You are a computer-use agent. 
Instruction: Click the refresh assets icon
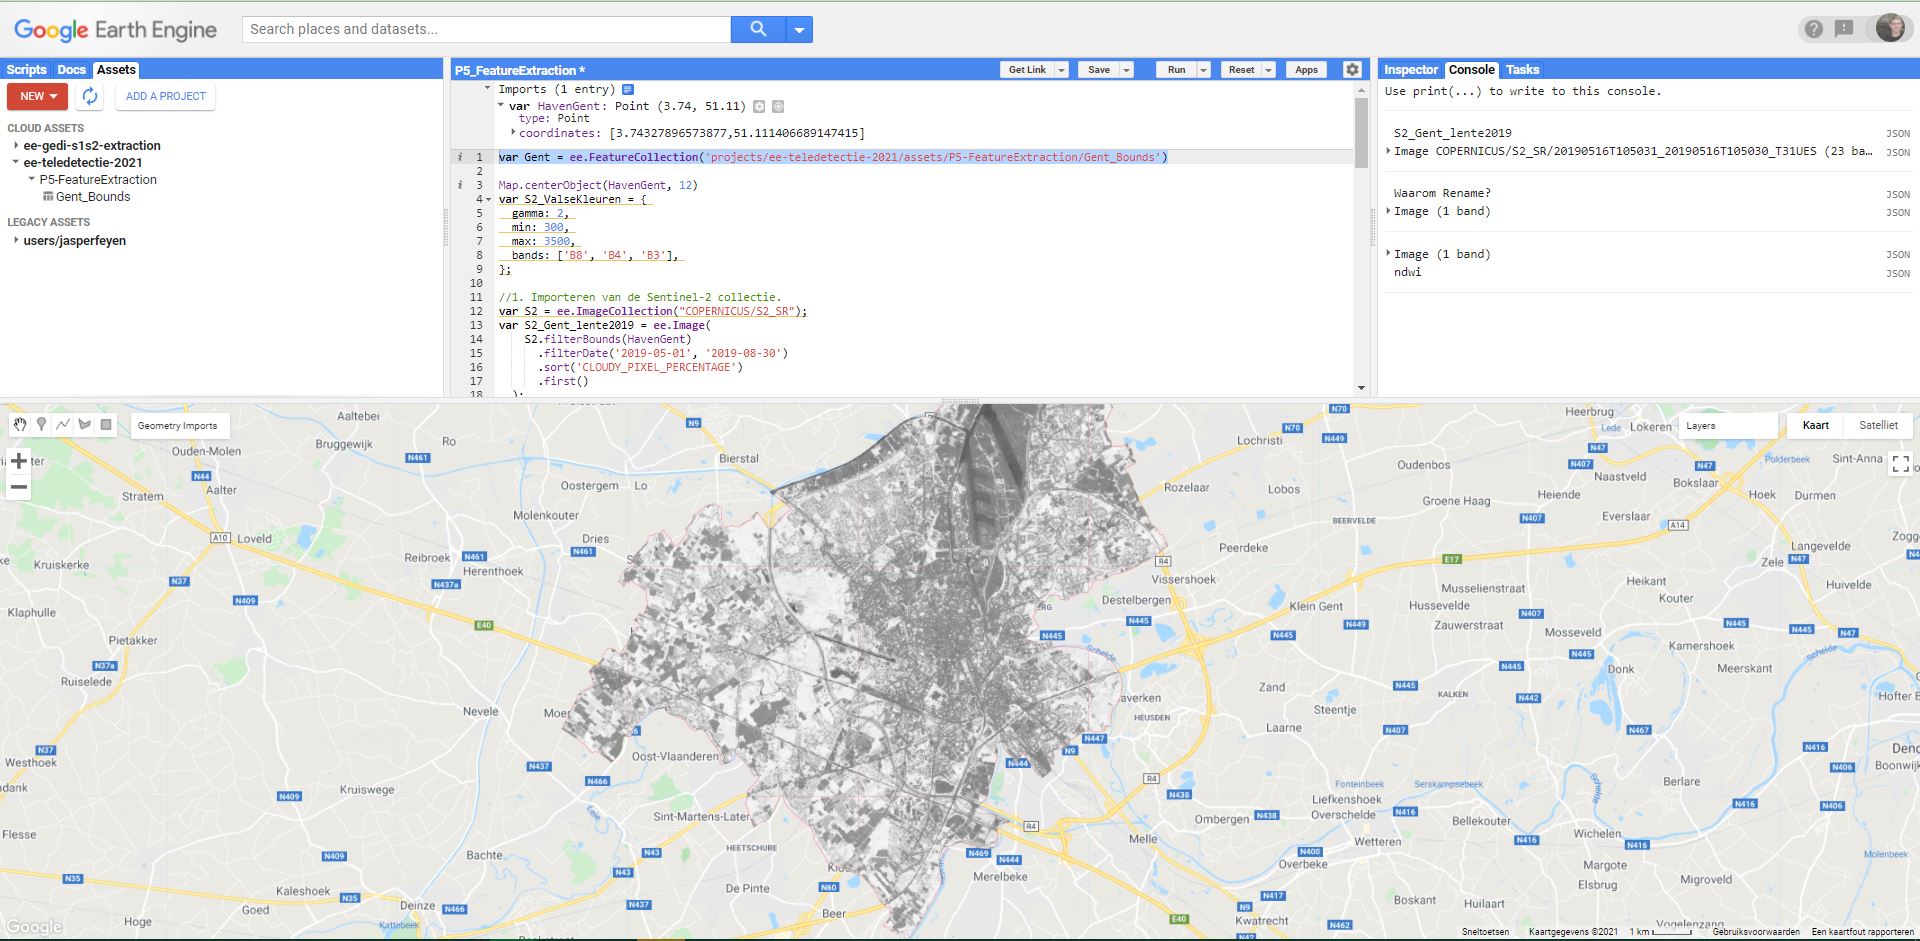90,96
